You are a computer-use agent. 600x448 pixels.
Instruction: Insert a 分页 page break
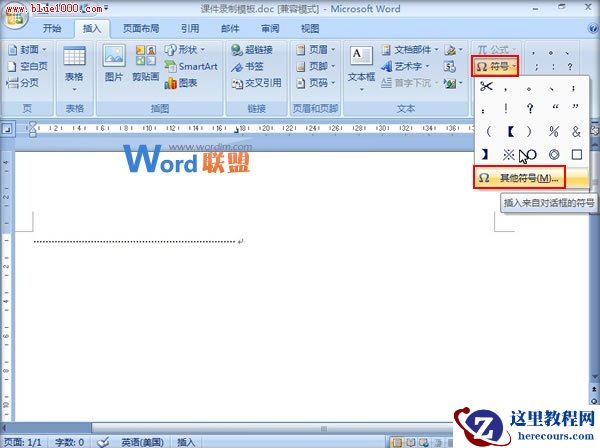tap(23, 83)
